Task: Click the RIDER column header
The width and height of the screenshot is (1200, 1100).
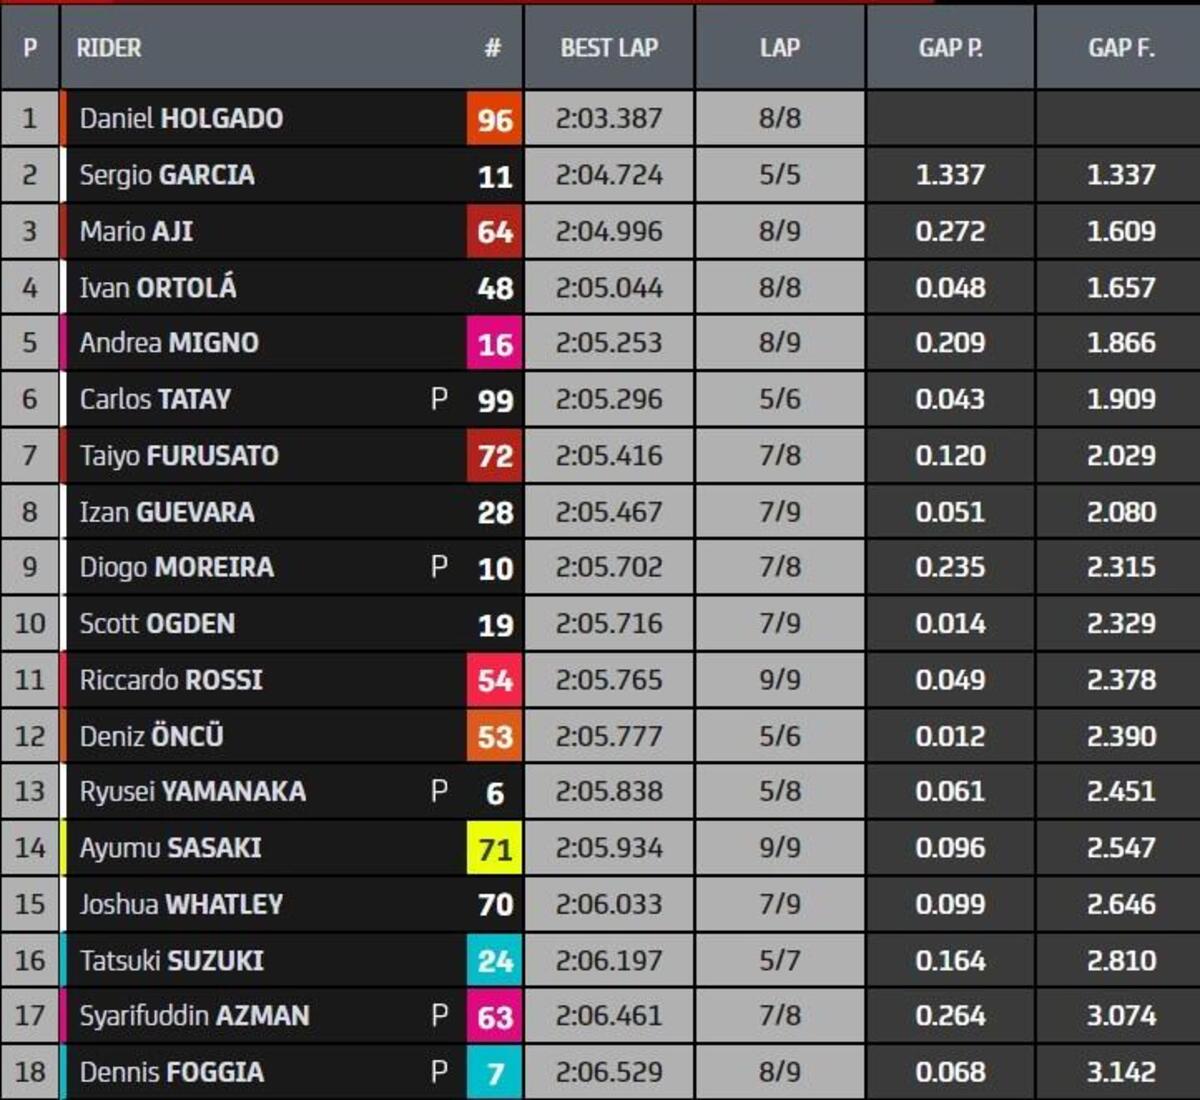Action: click(109, 48)
